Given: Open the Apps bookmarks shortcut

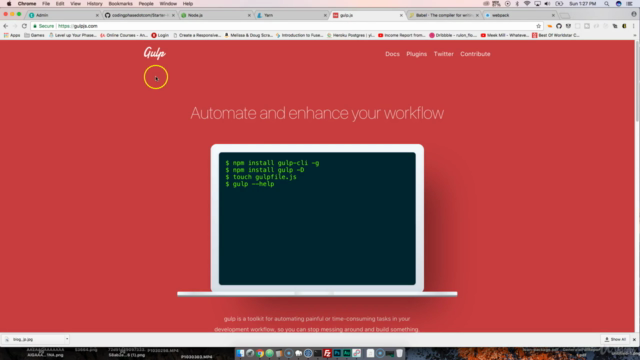Looking at the screenshot, I should (x=12, y=35).
